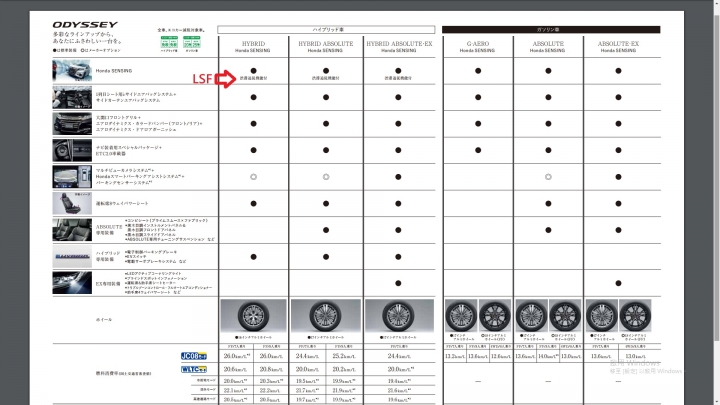Click the power seat row thumbnail
The image size is (720, 405).
click(72, 203)
